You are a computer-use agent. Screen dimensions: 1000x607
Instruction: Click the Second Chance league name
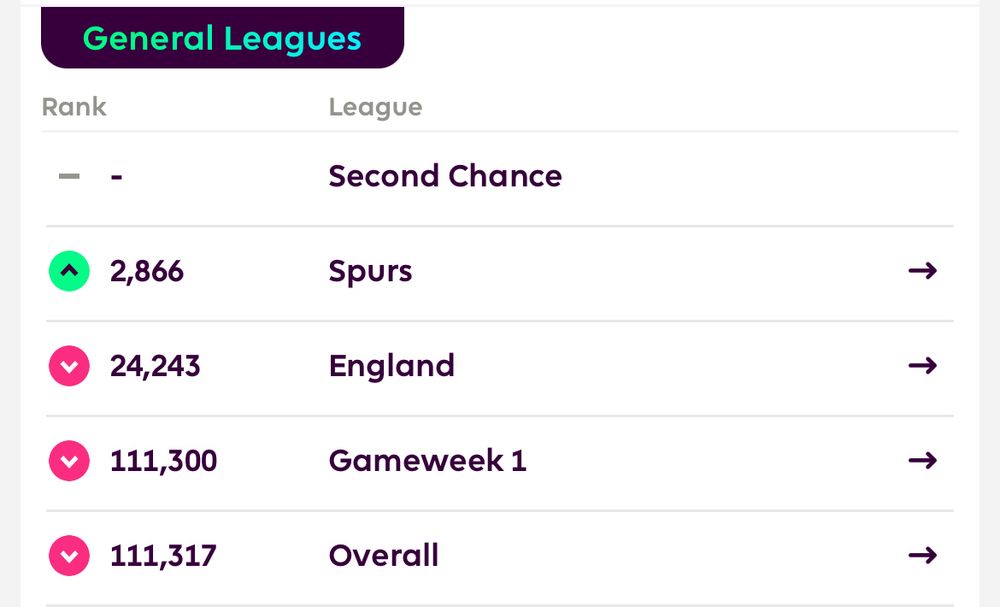(445, 176)
